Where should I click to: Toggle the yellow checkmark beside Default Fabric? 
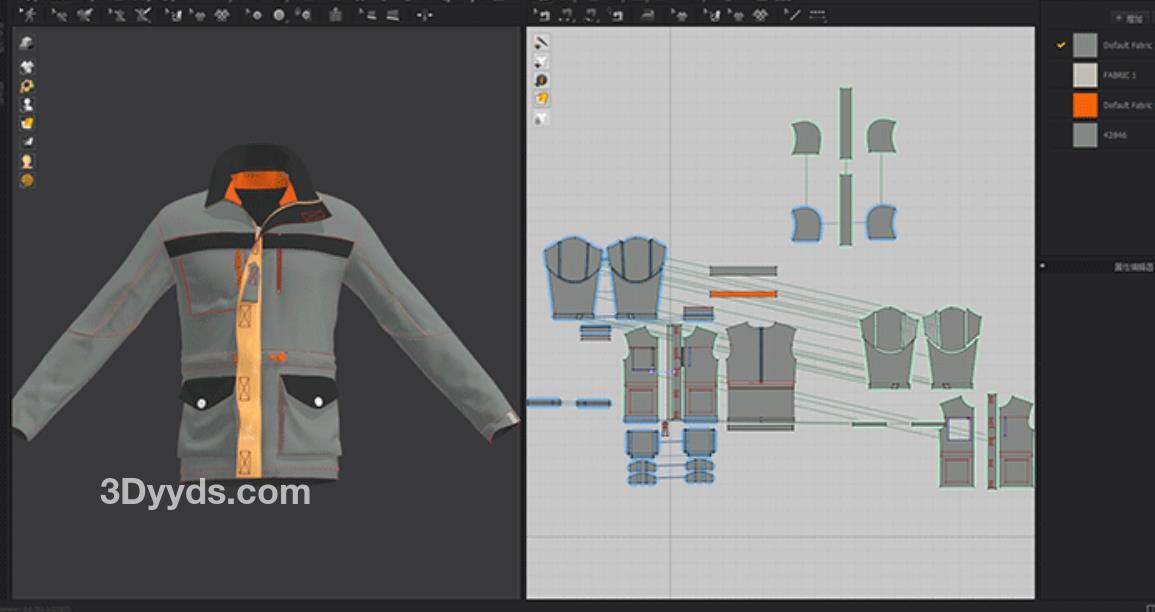pyautogui.click(x=1061, y=45)
